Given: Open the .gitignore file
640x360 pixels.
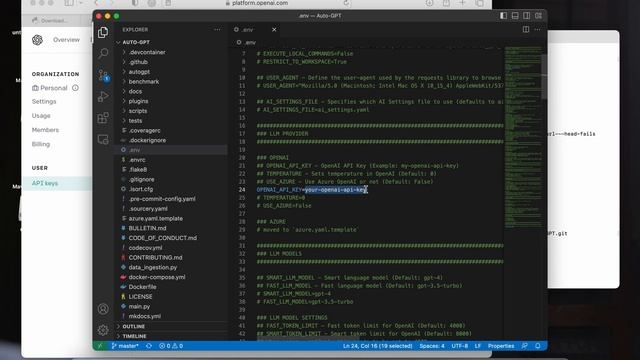Looking at the screenshot, I should coord(141,180).
